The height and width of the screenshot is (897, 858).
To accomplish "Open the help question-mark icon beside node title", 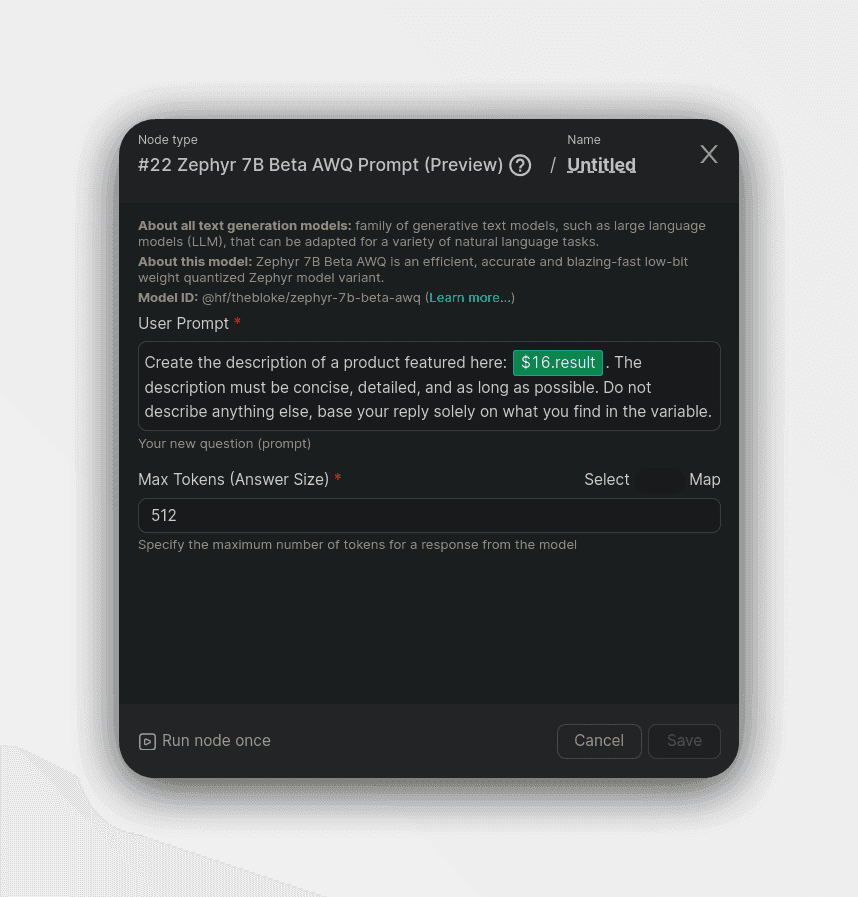I will coord(520,165).
